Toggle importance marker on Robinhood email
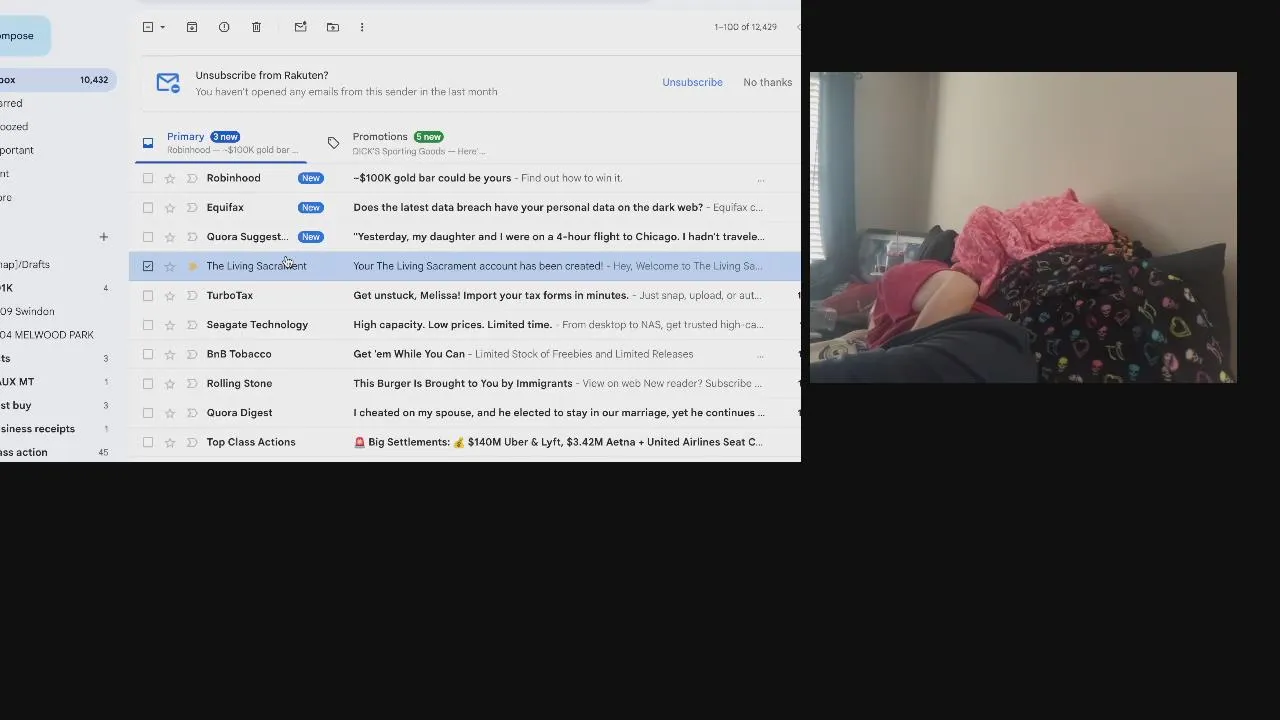 point(192,178)
